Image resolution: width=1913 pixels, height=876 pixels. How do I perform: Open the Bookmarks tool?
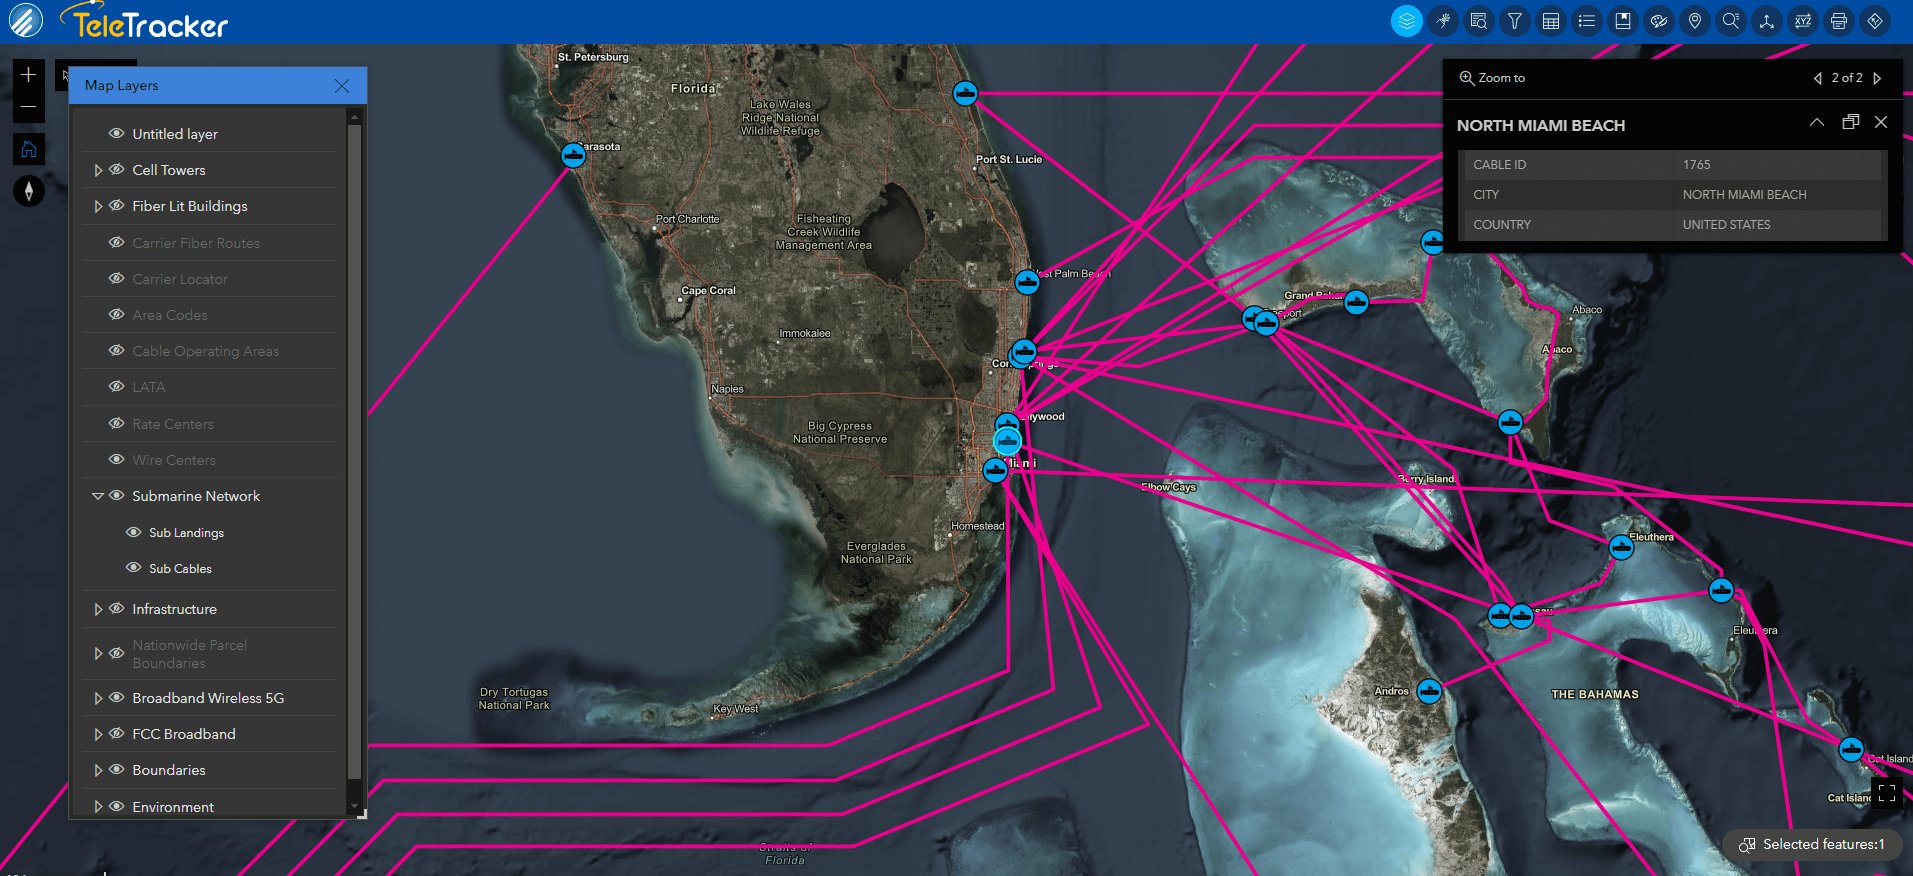pos(1623,21)
